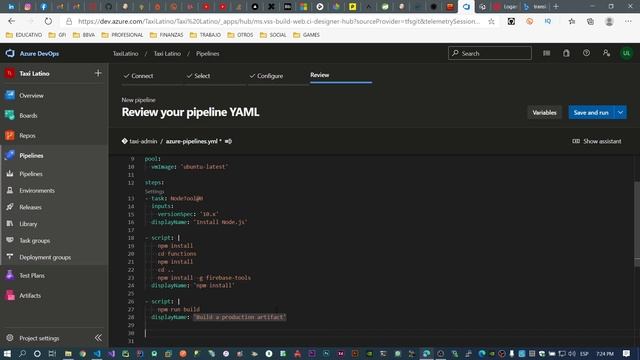Open a new browser tab with plus button
The width and height of the screenshot is (640, 360).
pos(556,7)
